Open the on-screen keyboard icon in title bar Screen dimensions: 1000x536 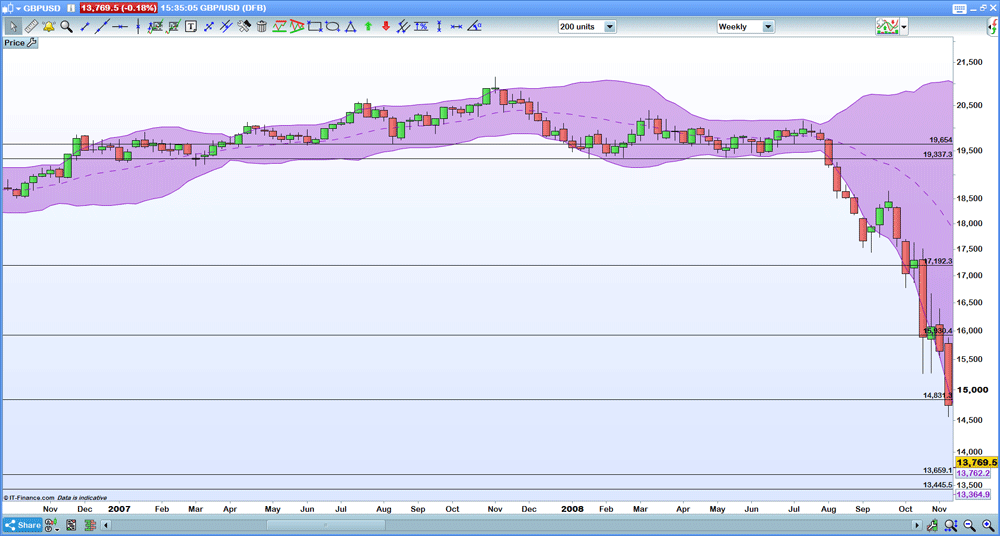pos(959,9)
